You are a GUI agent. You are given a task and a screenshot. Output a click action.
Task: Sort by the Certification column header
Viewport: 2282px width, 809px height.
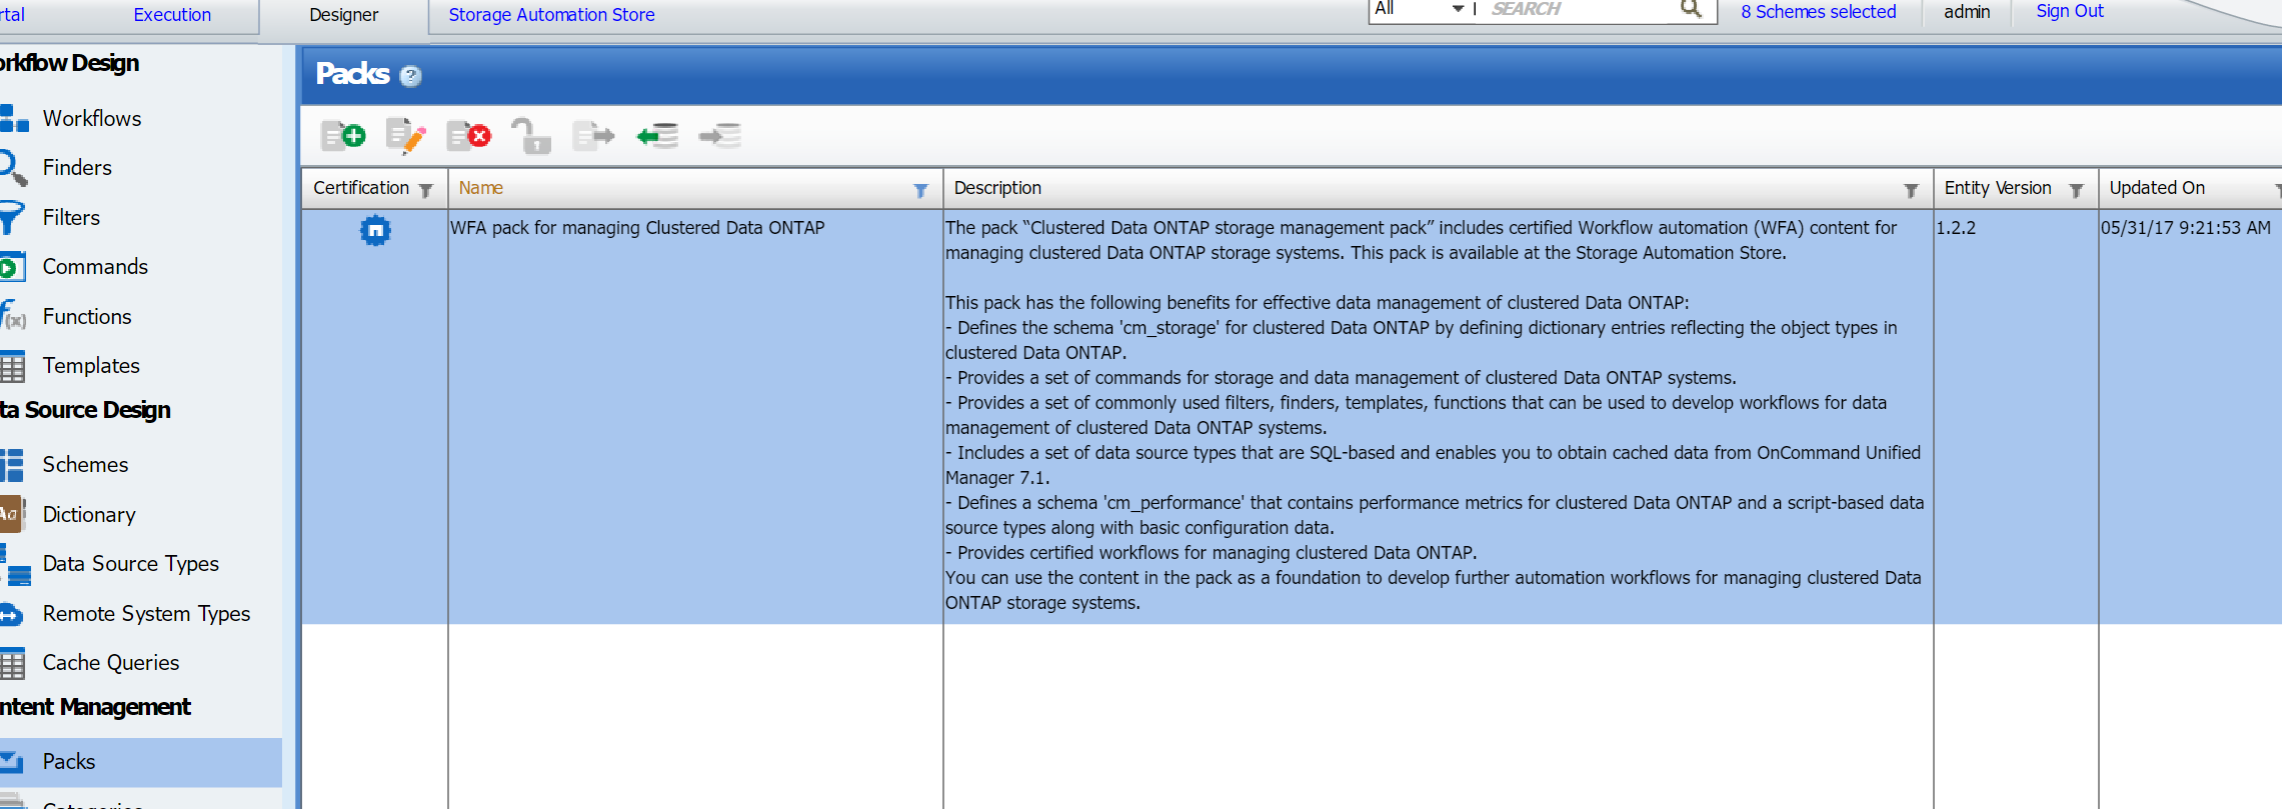(x=361, y=188)
